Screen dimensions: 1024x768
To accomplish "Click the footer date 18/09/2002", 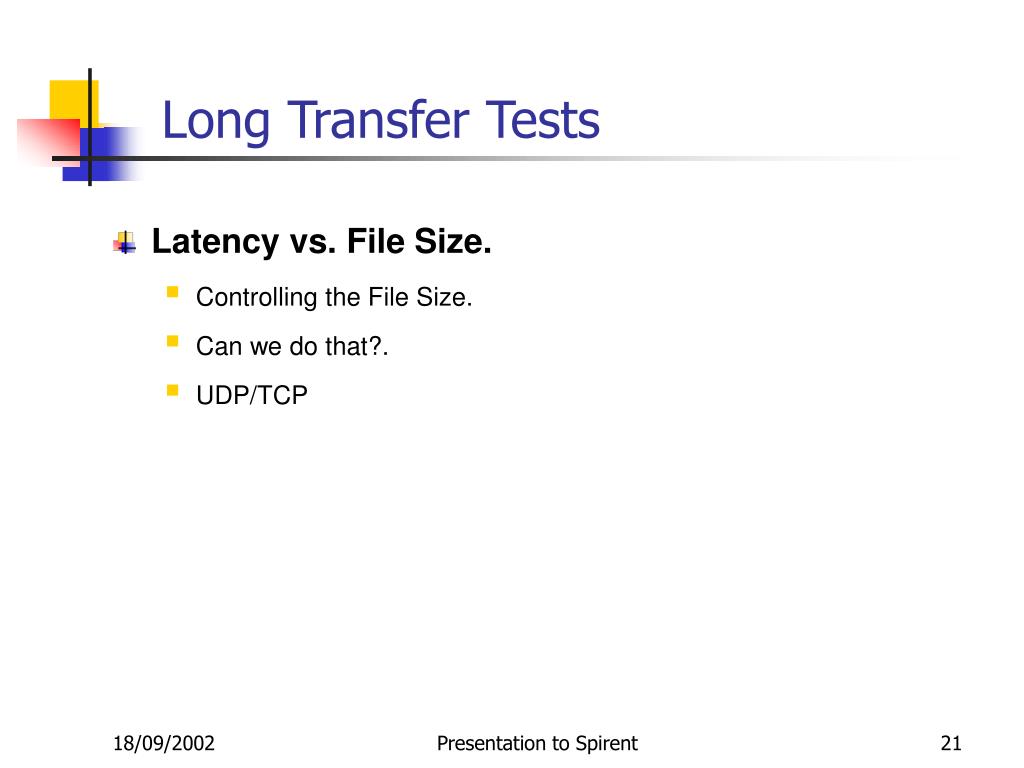I will tap(163, 743).
